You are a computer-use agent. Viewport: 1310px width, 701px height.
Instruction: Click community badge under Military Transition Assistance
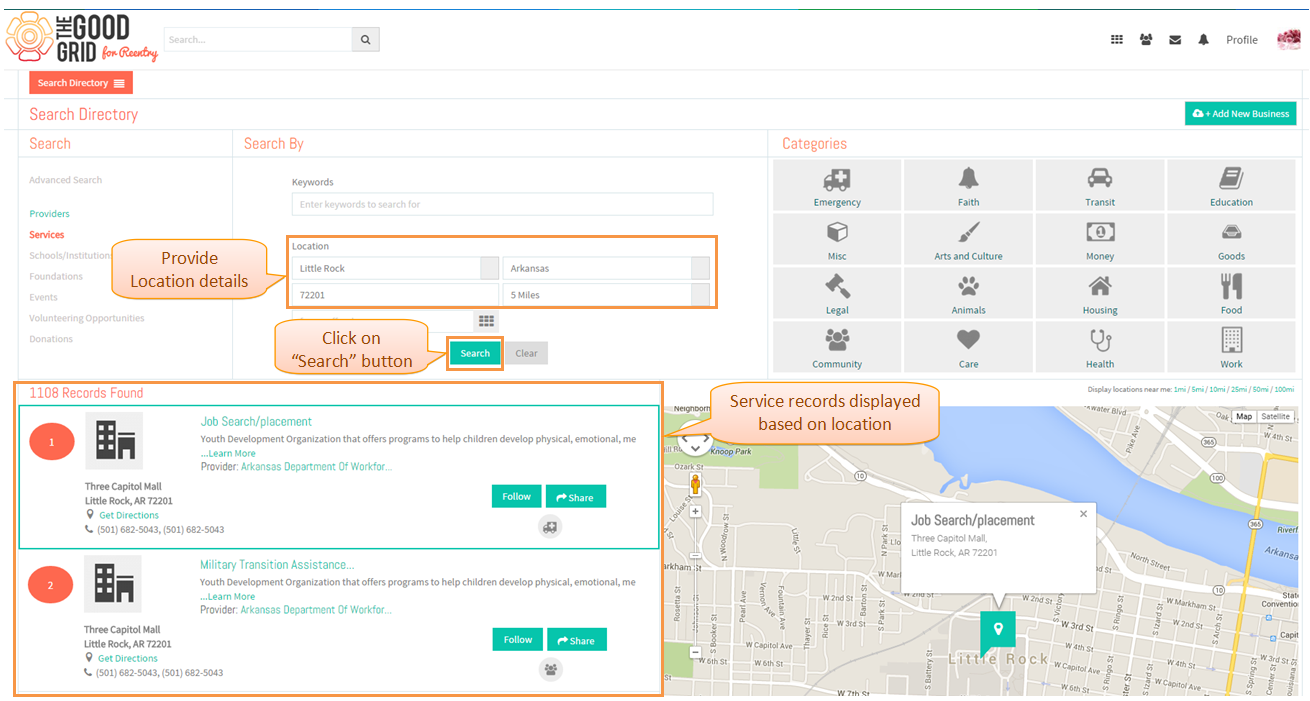[551, 670]
